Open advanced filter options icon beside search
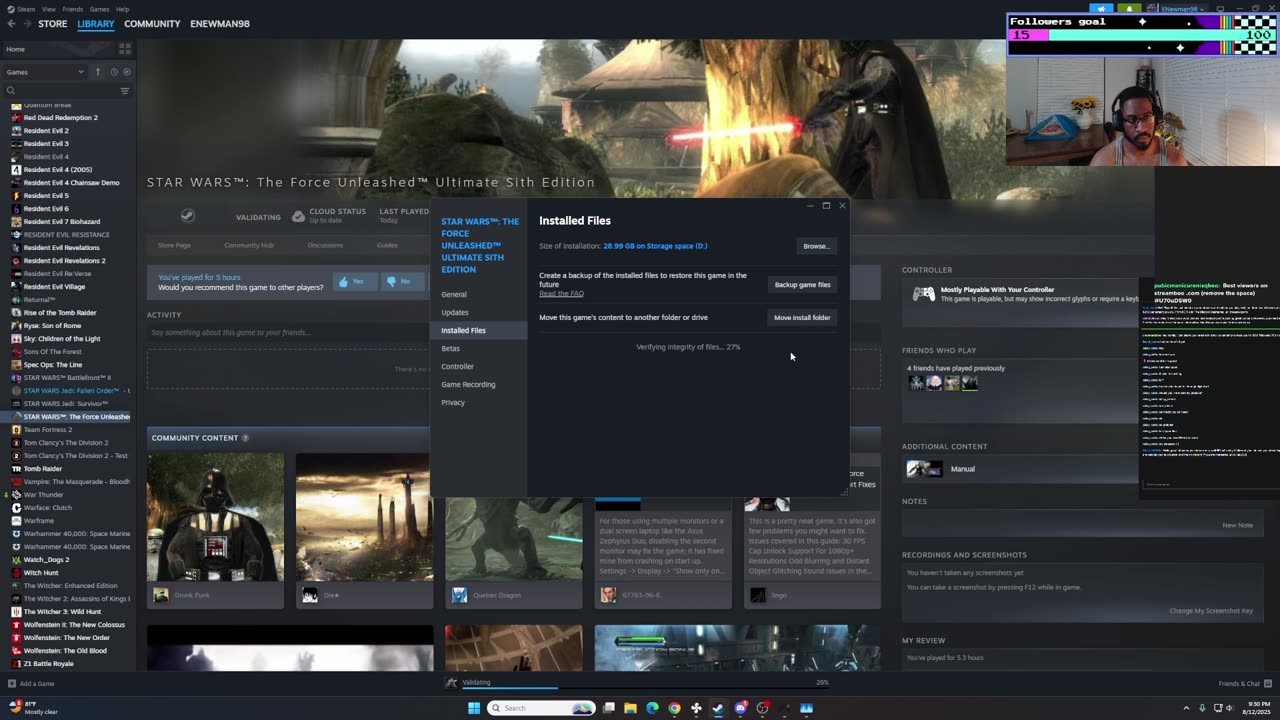This screenshot has width=1280, height=720. click(125, 91)
